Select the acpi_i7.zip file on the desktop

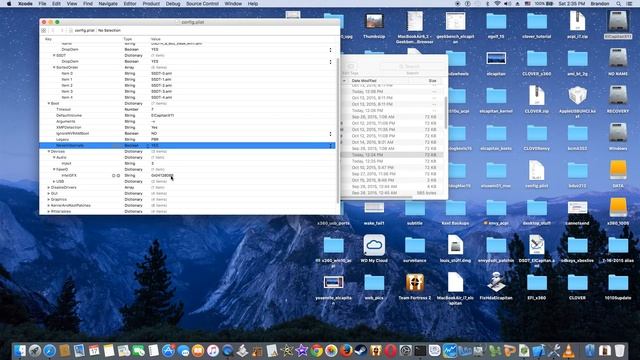(x=577, y=25)
